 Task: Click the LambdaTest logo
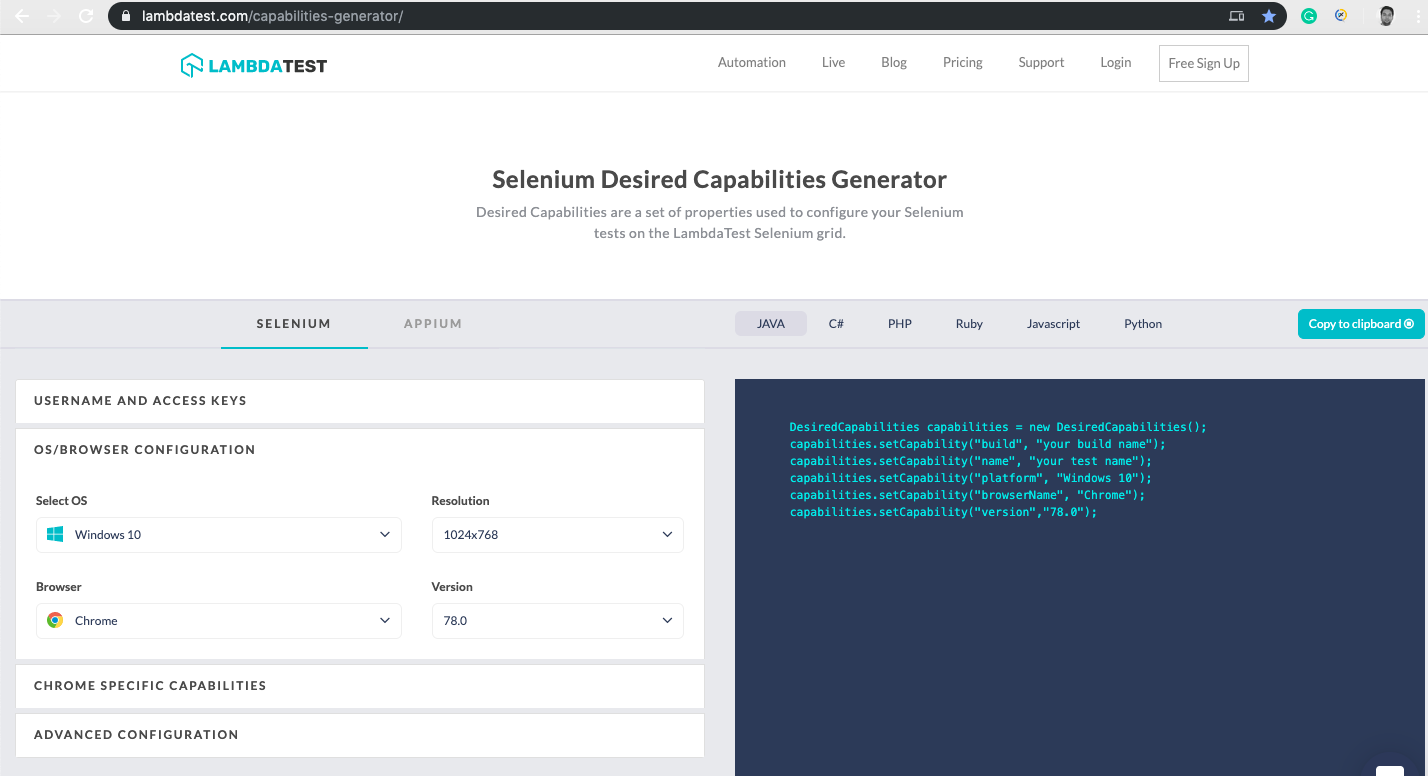pos(253,63)
